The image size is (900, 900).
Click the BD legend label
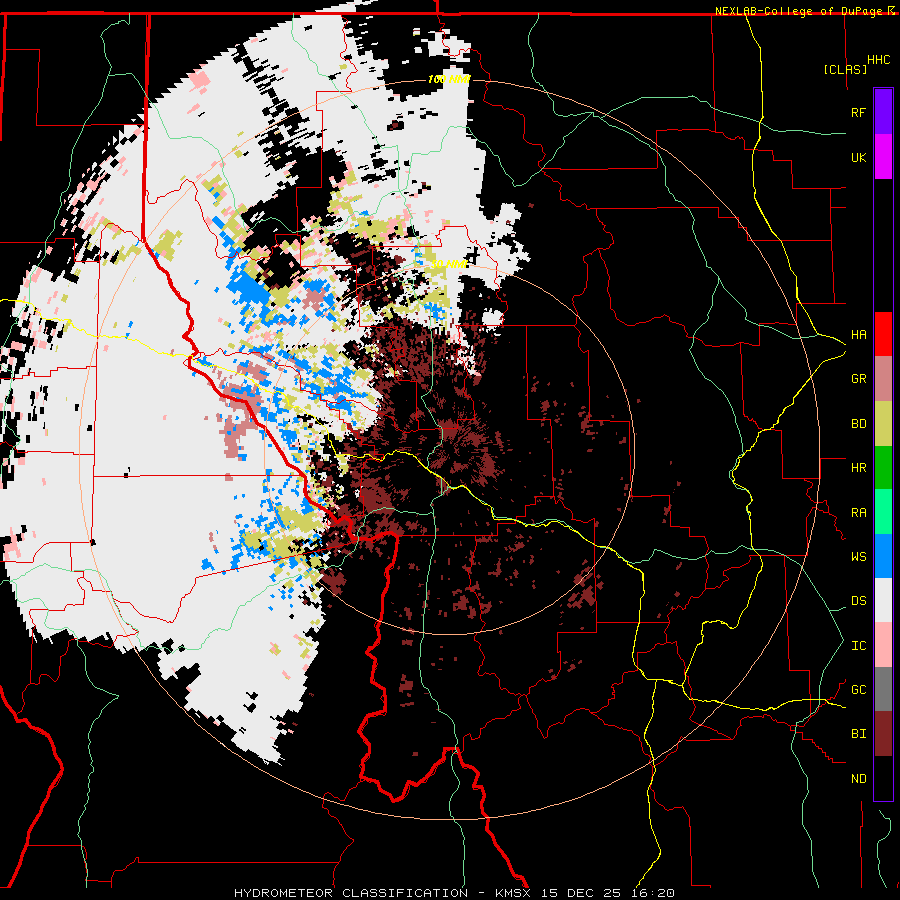(x=858, y=424)
